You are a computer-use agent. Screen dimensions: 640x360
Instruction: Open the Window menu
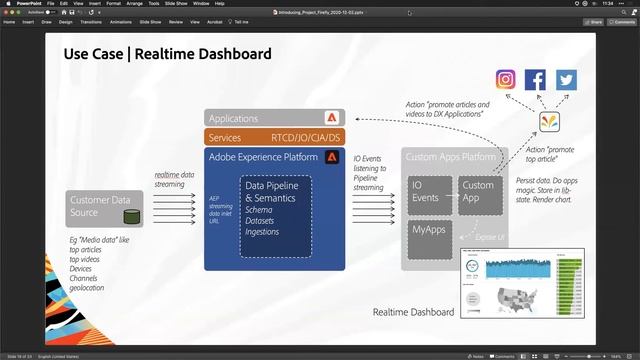[201, 3]
